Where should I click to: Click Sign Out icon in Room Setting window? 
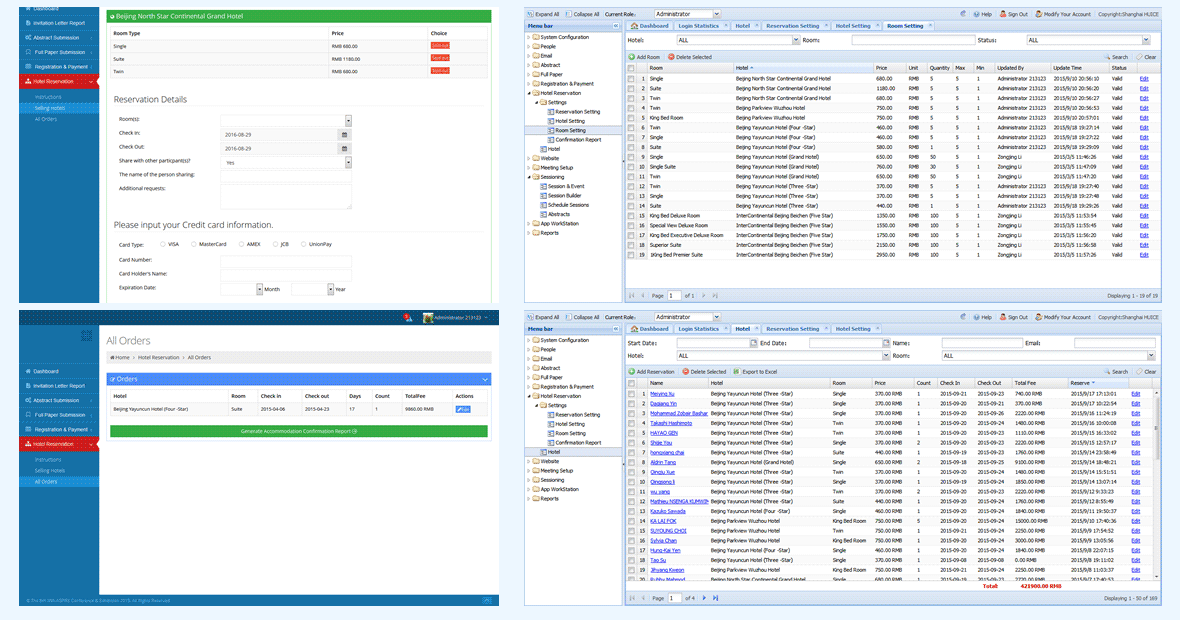point(1002,14)
